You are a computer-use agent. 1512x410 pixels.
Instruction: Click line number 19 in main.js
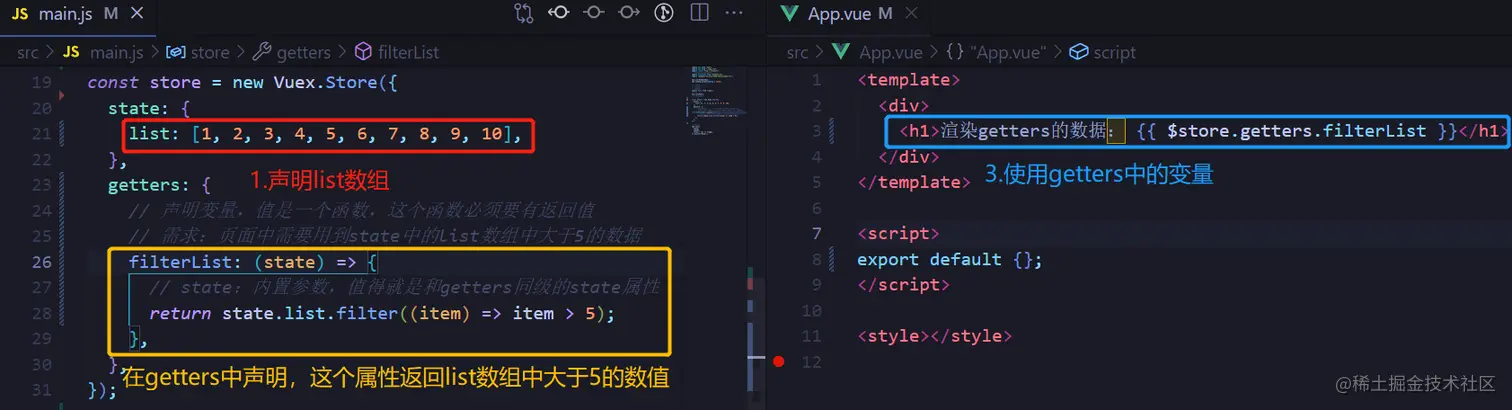click(41, 82)
